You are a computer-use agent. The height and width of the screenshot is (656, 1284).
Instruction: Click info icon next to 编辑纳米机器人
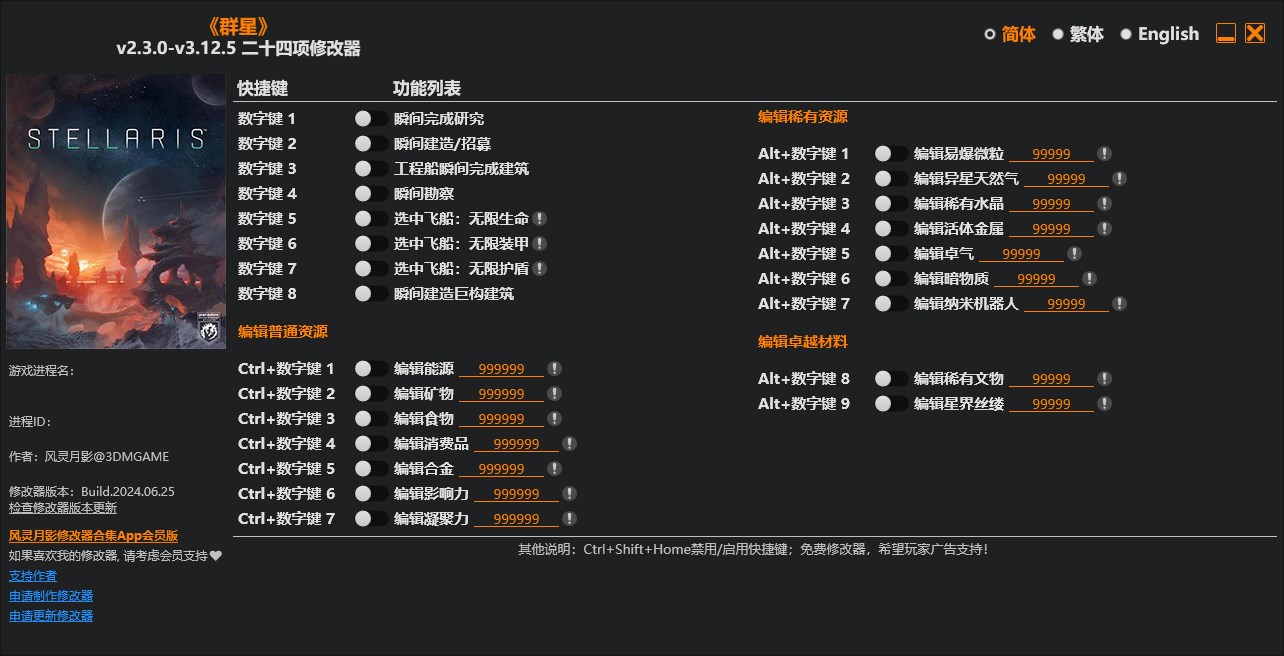pos(1119,303)
